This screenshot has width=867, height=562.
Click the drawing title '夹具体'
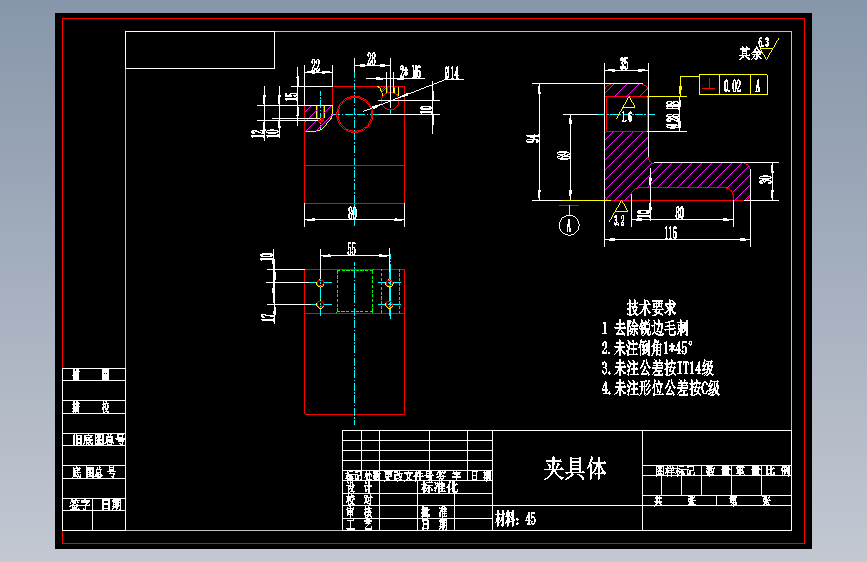(x=575, y=469)
